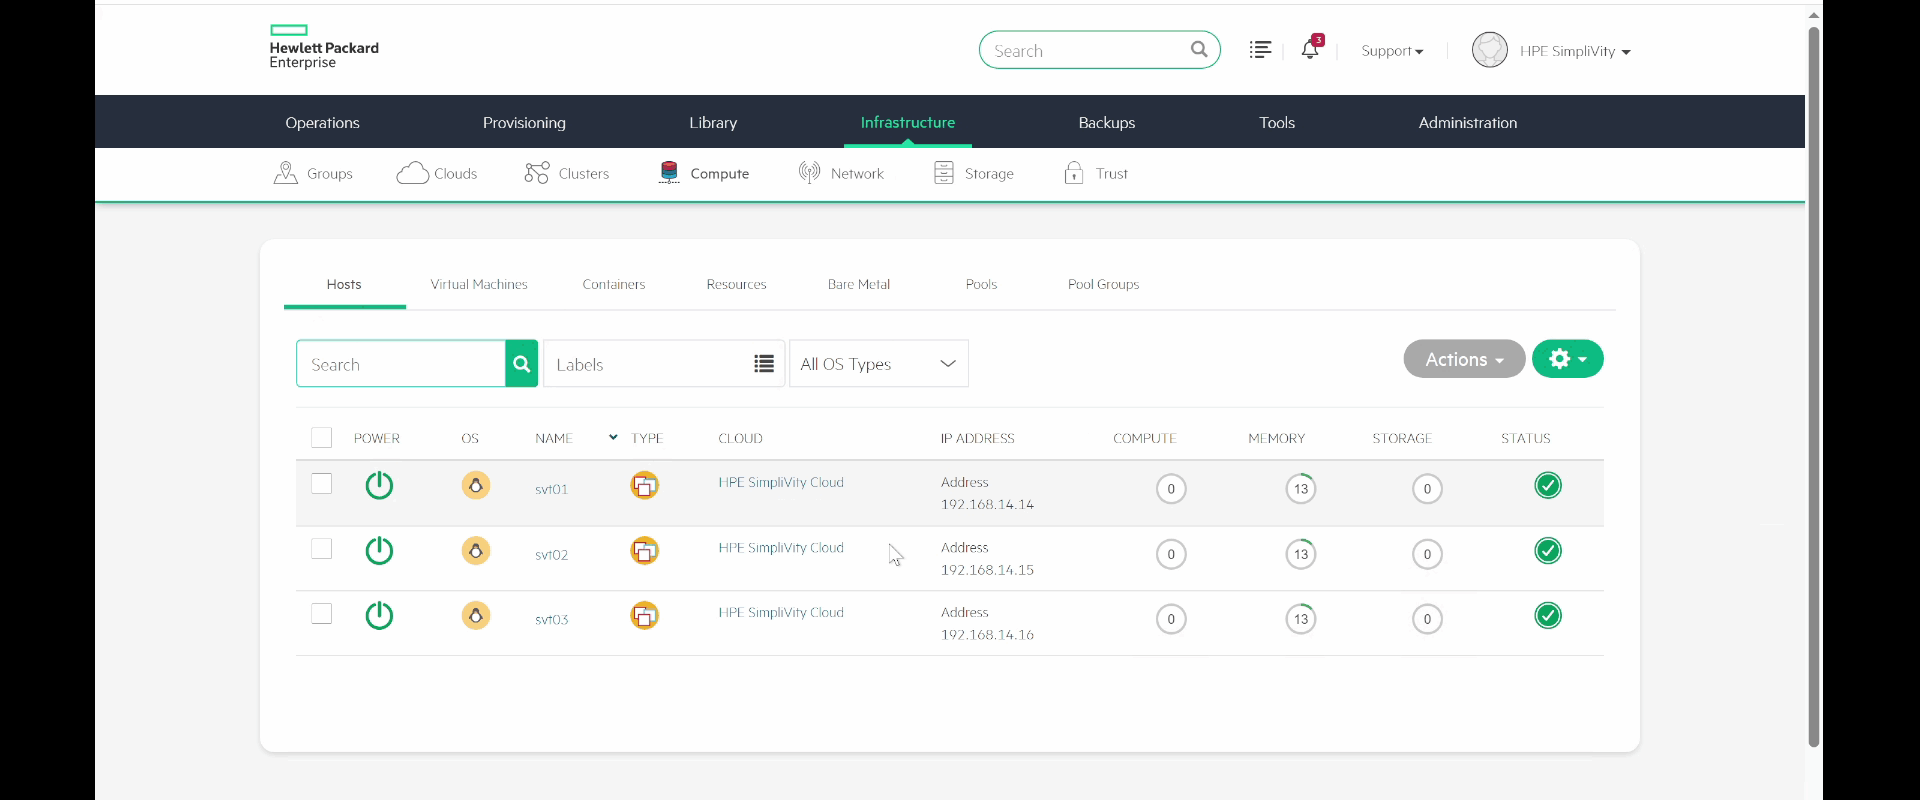Open the Actions dropdown menu
The height and width of the screenshot is (800, 1920).
[x=1463, y=359]
